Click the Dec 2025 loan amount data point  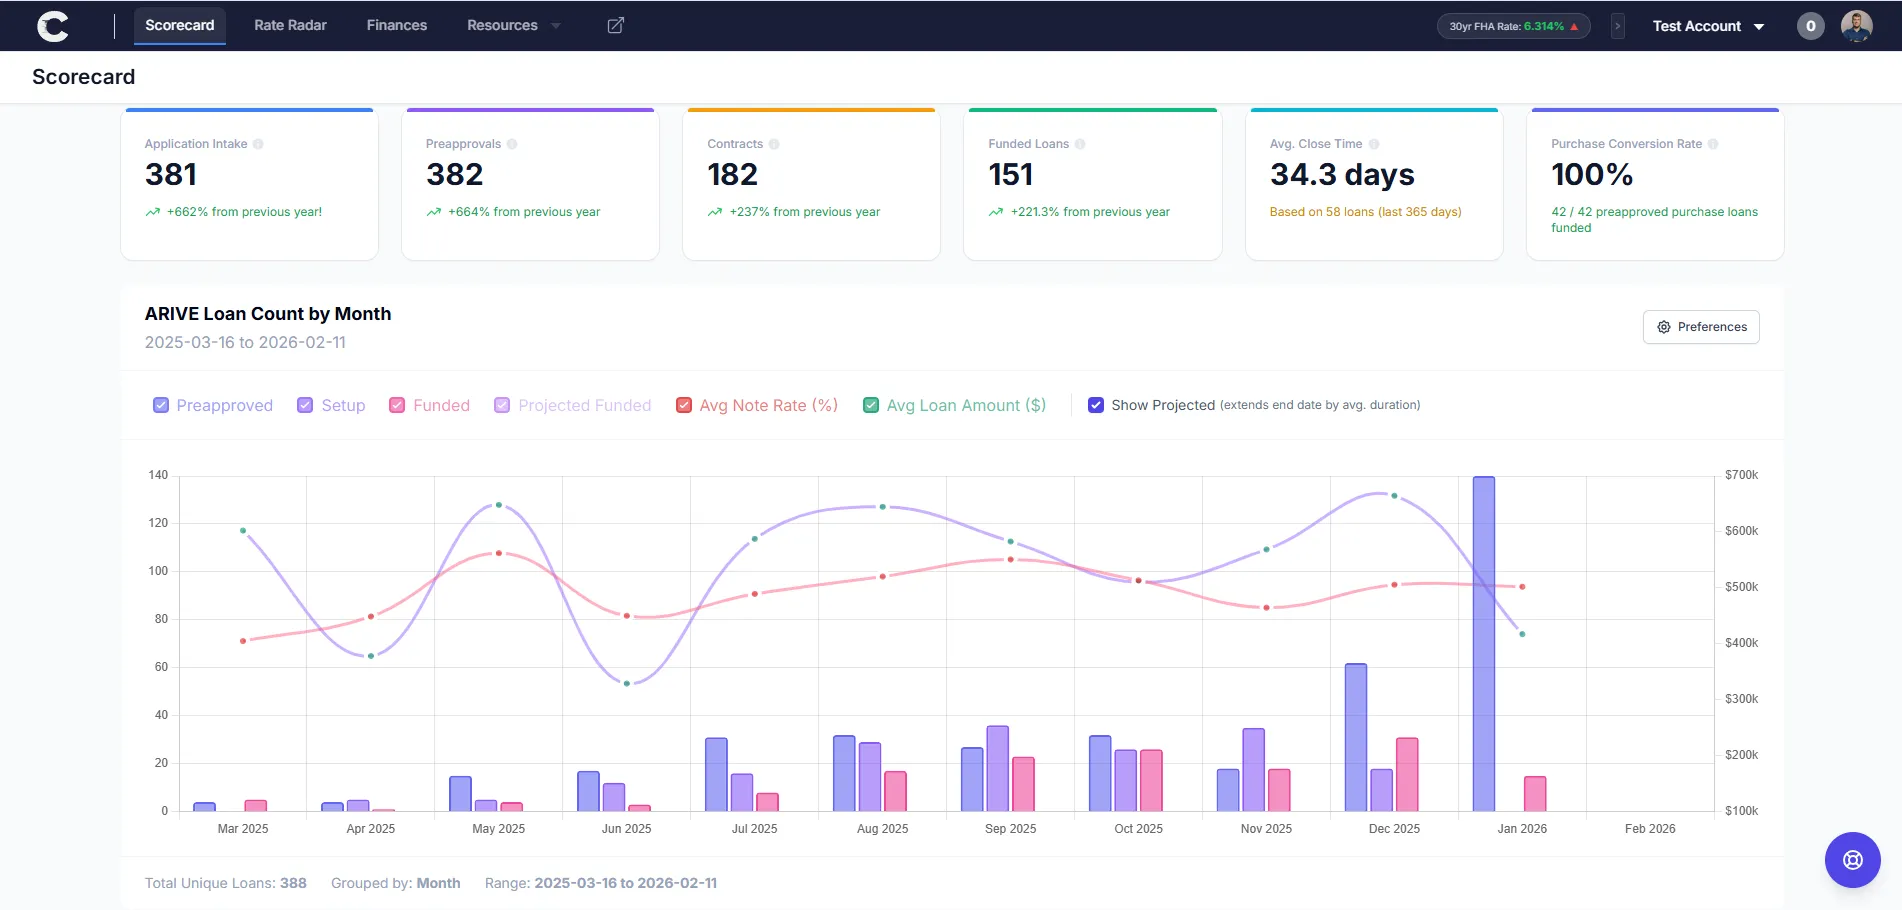pos(1394,496)
